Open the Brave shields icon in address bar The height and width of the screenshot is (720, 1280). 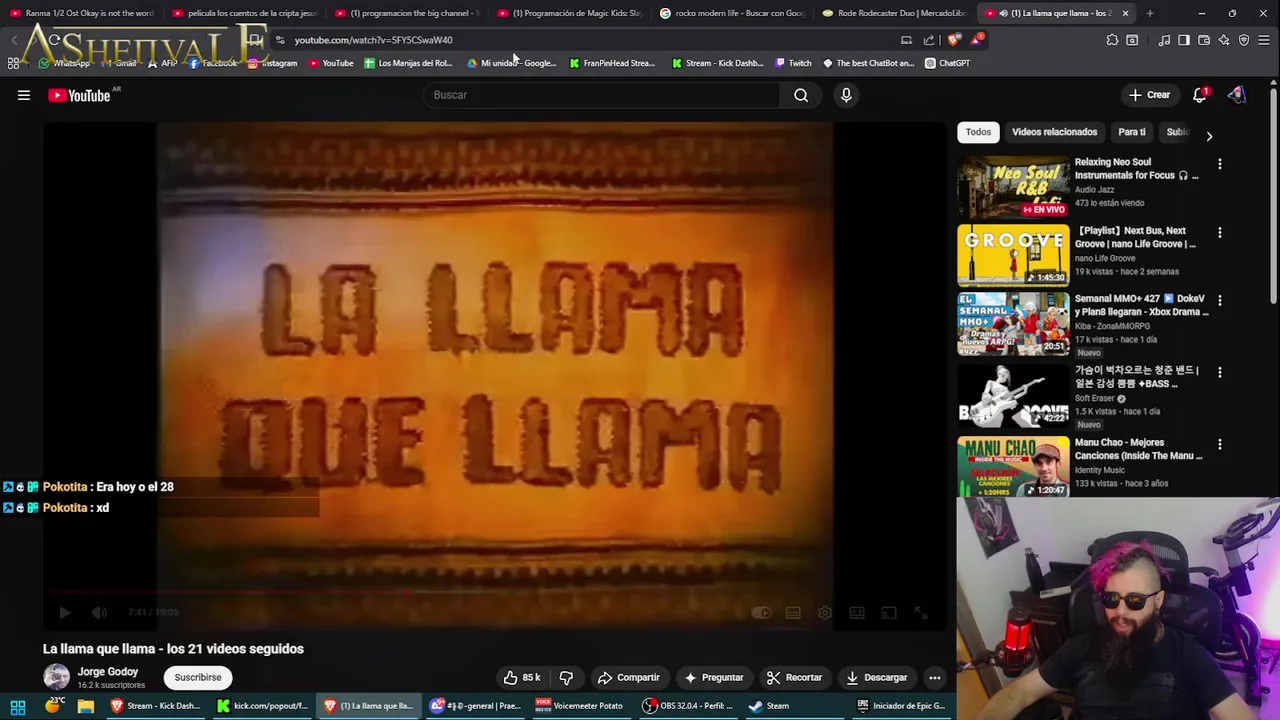pos(953,40)
